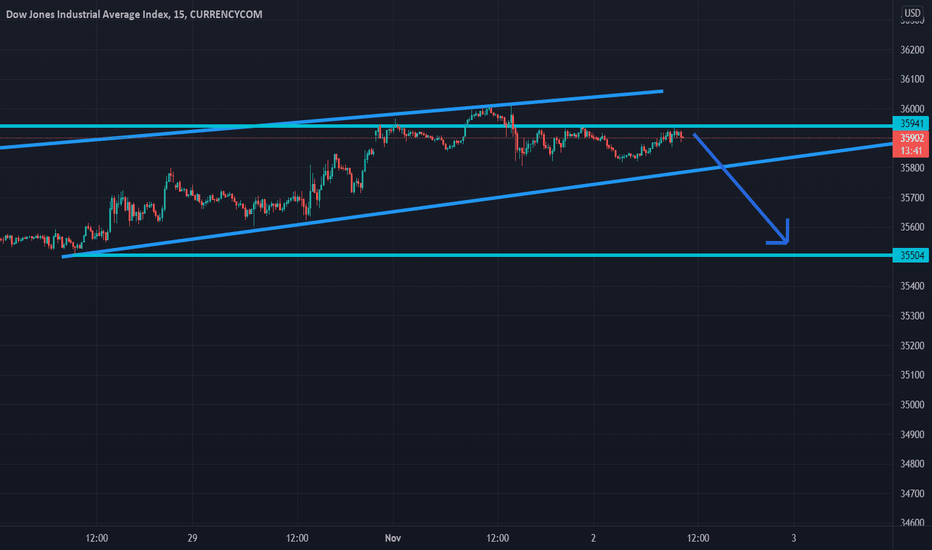Click the 35400 price axis label
The width and height of the screenshot is (932, 550).
click(912, 286)
